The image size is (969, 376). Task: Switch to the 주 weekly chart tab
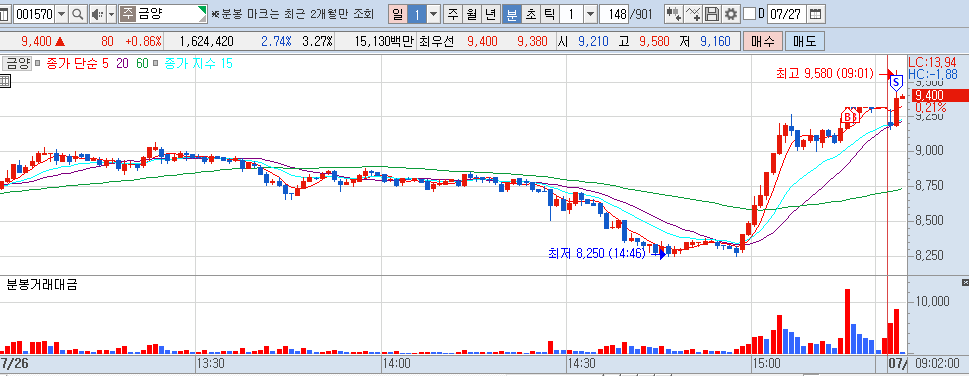pos(453,14)
